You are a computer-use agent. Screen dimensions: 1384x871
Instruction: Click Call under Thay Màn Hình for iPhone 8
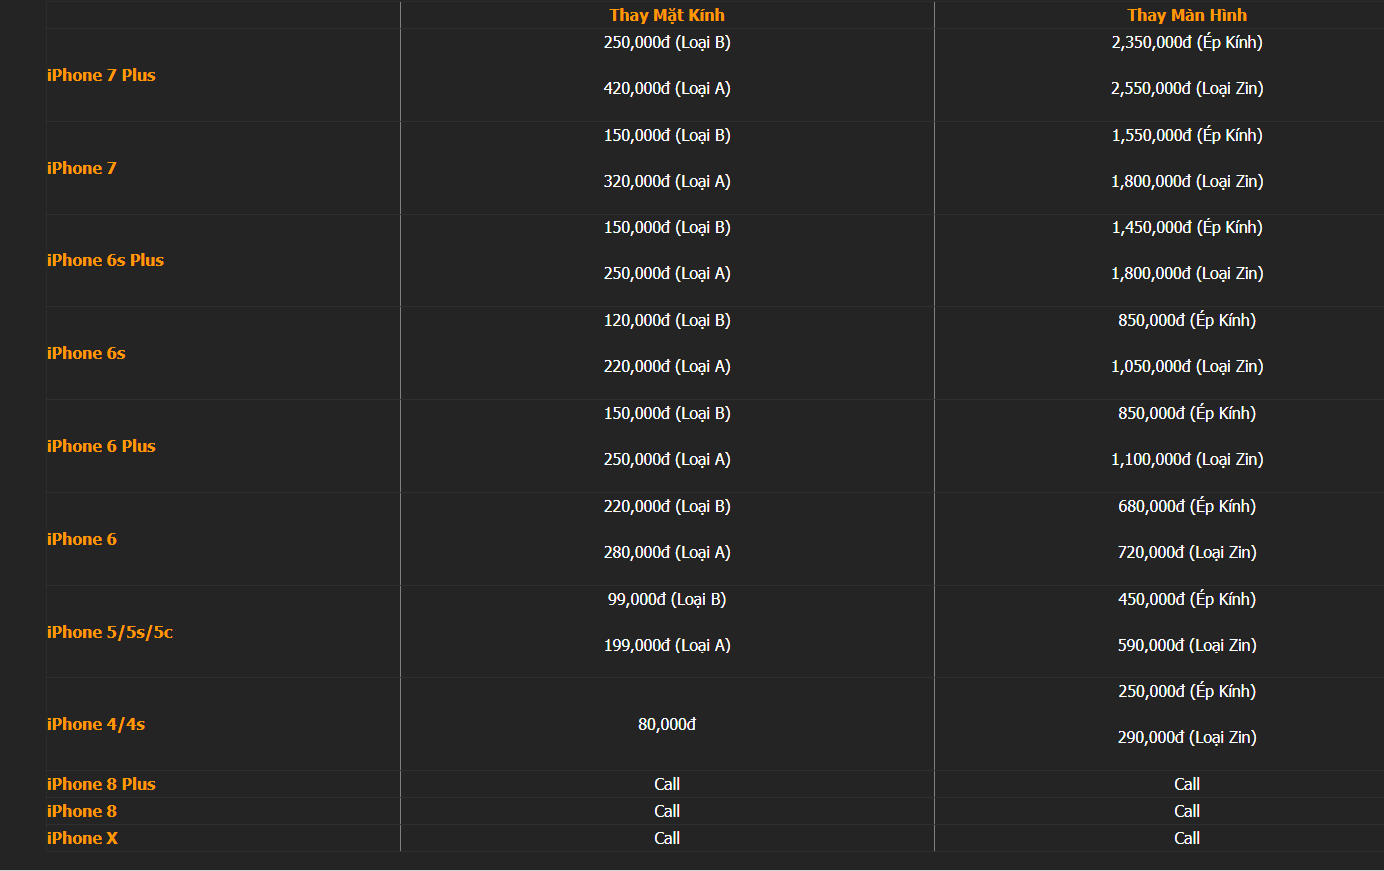tap(1187, 811)
